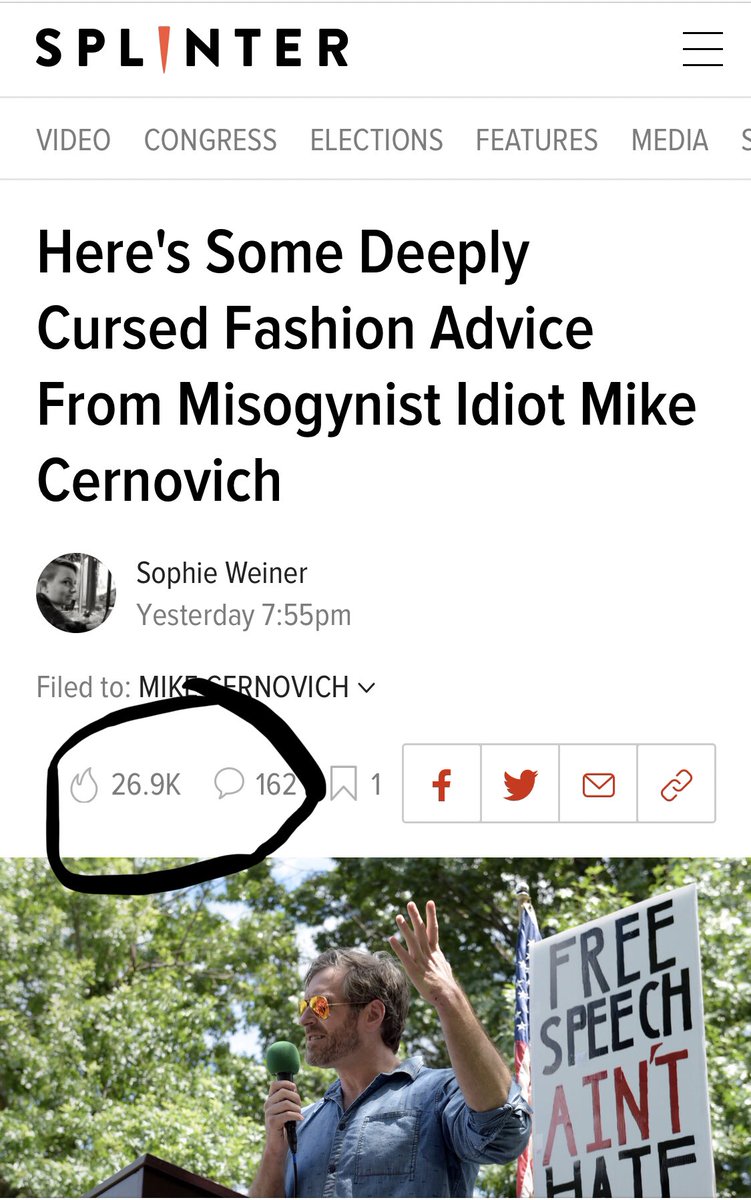This screenshot has height=1200, width=751.
Task: Open the hamburger menu
Action: pyautogui.click(x=702, y=49)
